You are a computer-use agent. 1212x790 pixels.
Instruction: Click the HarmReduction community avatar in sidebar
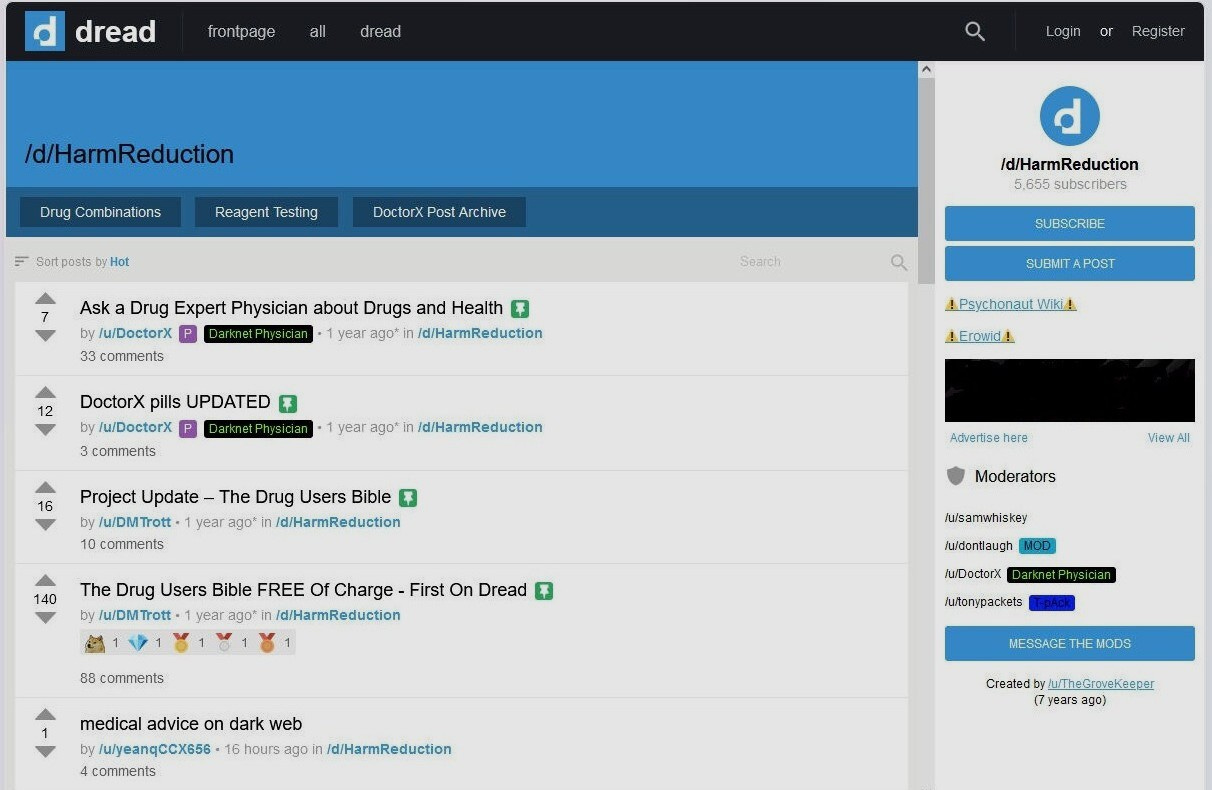click(1069, 116)
